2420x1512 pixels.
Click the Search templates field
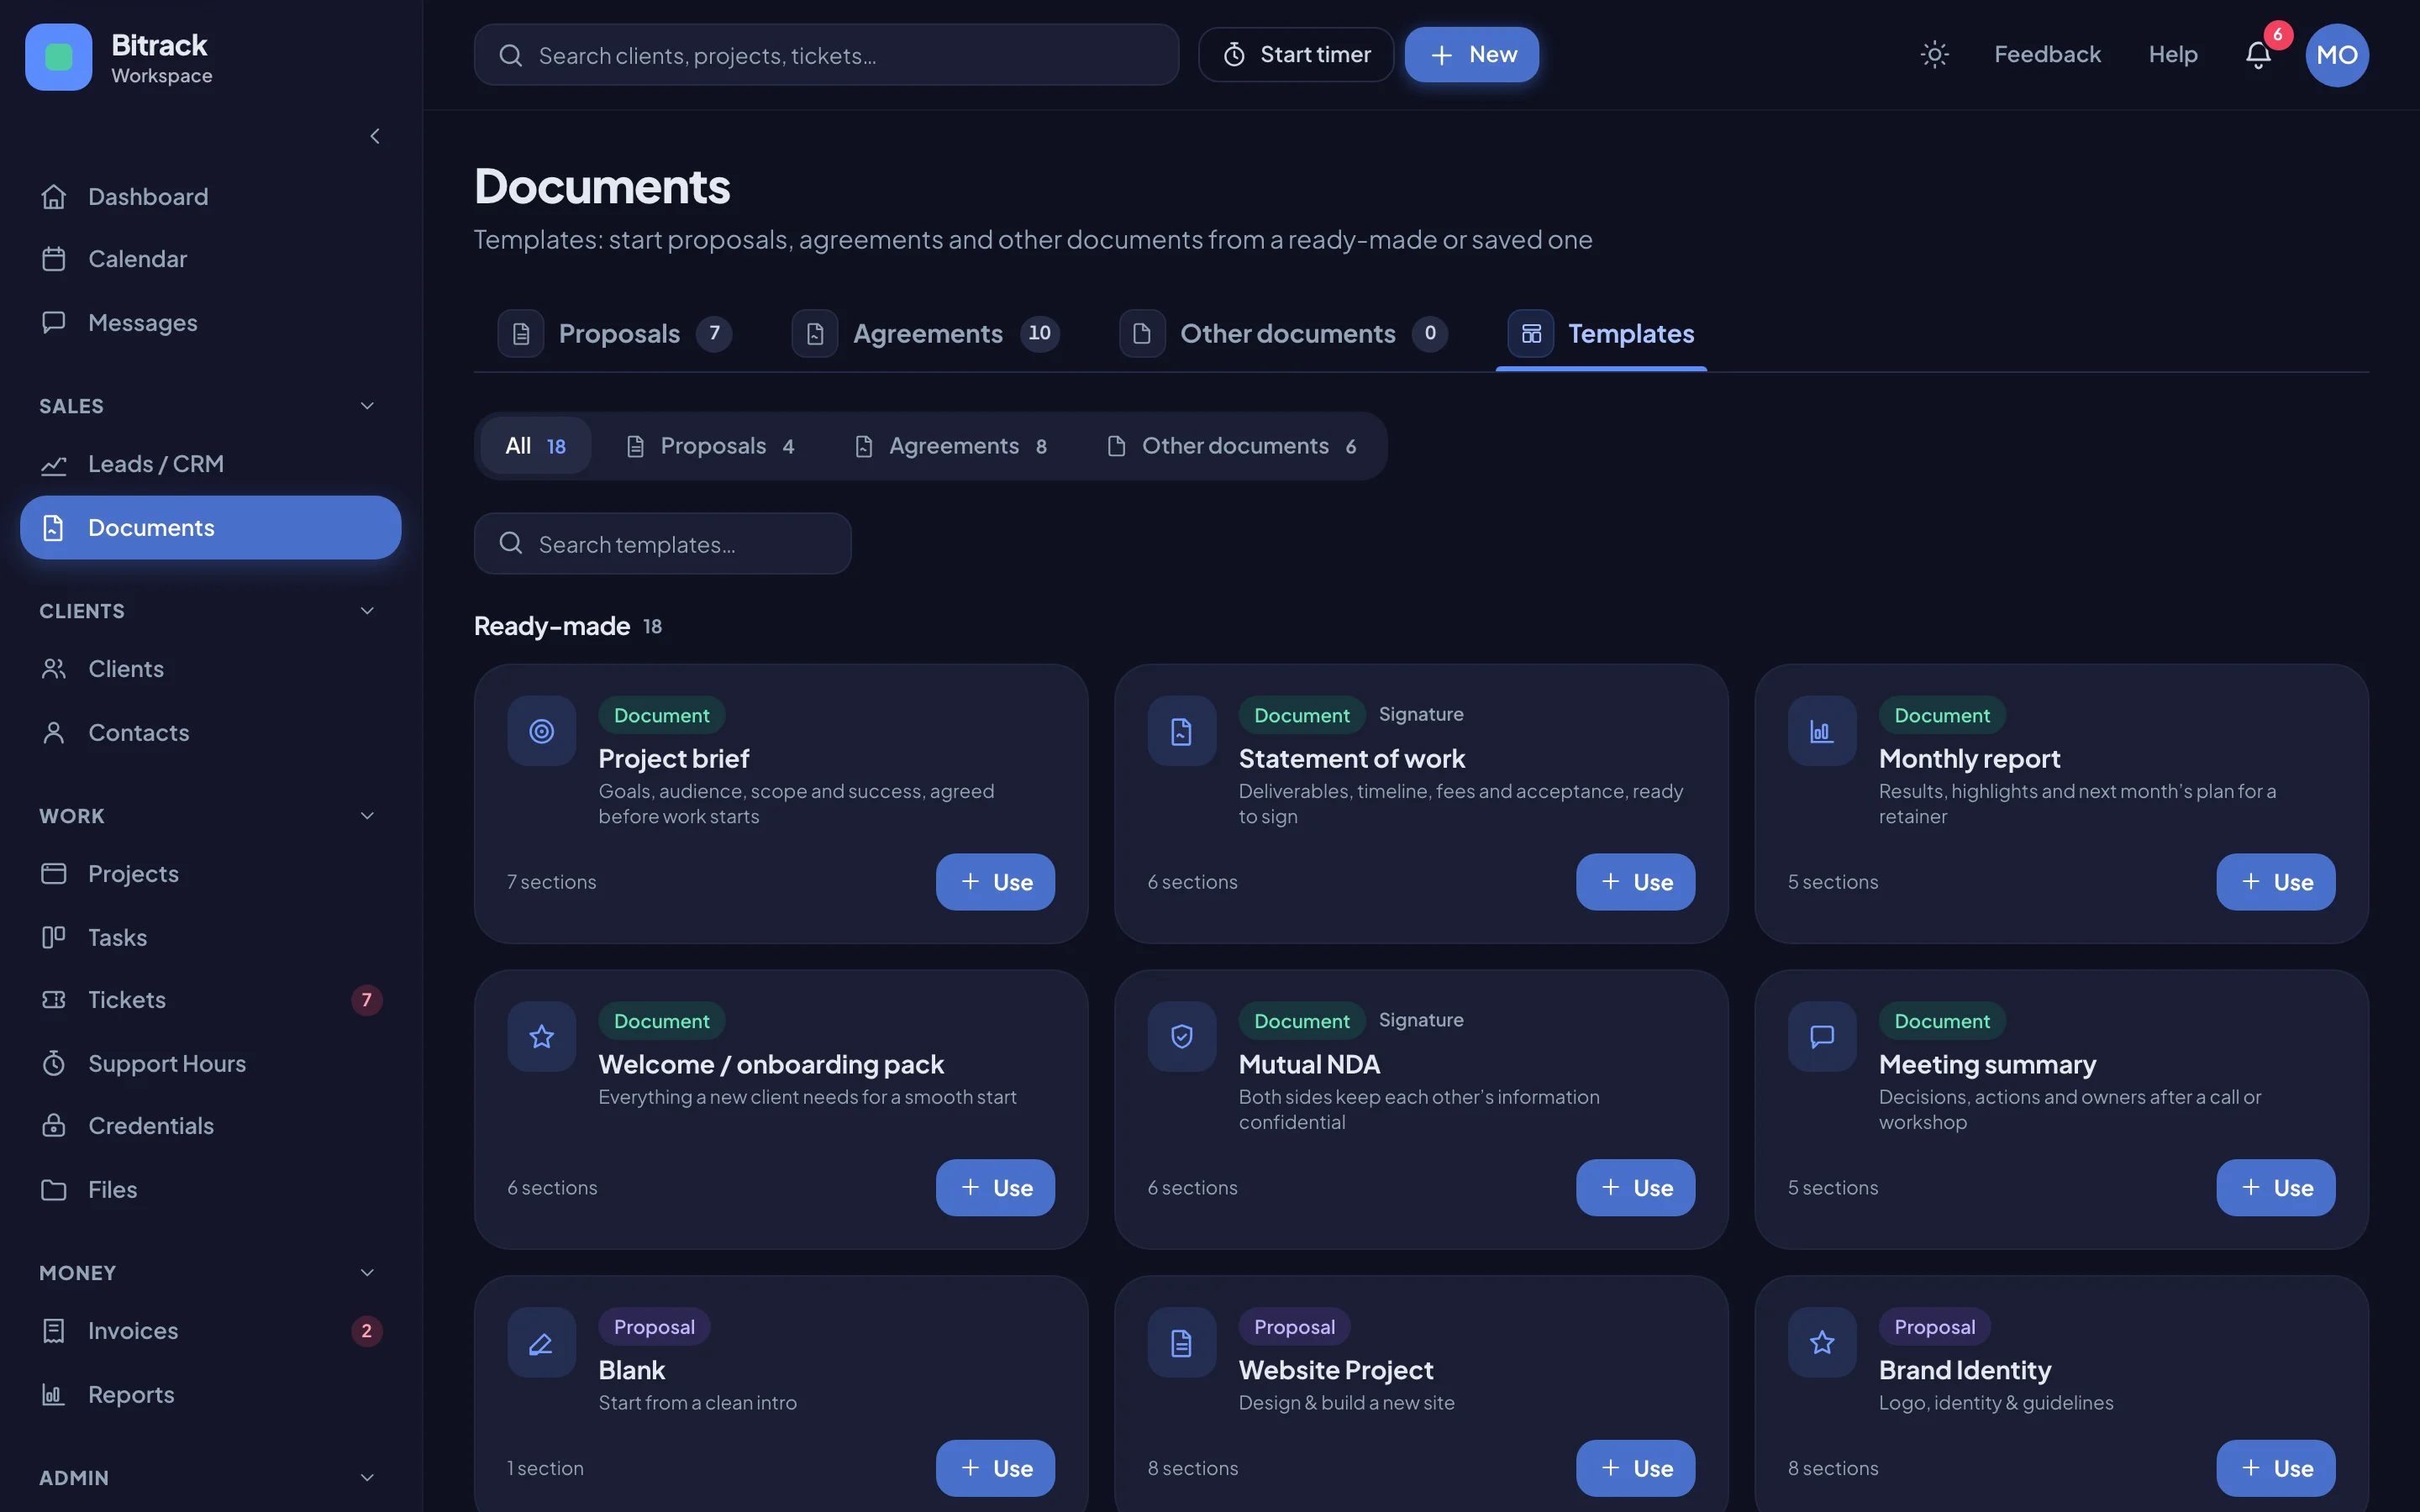point(662,544)
